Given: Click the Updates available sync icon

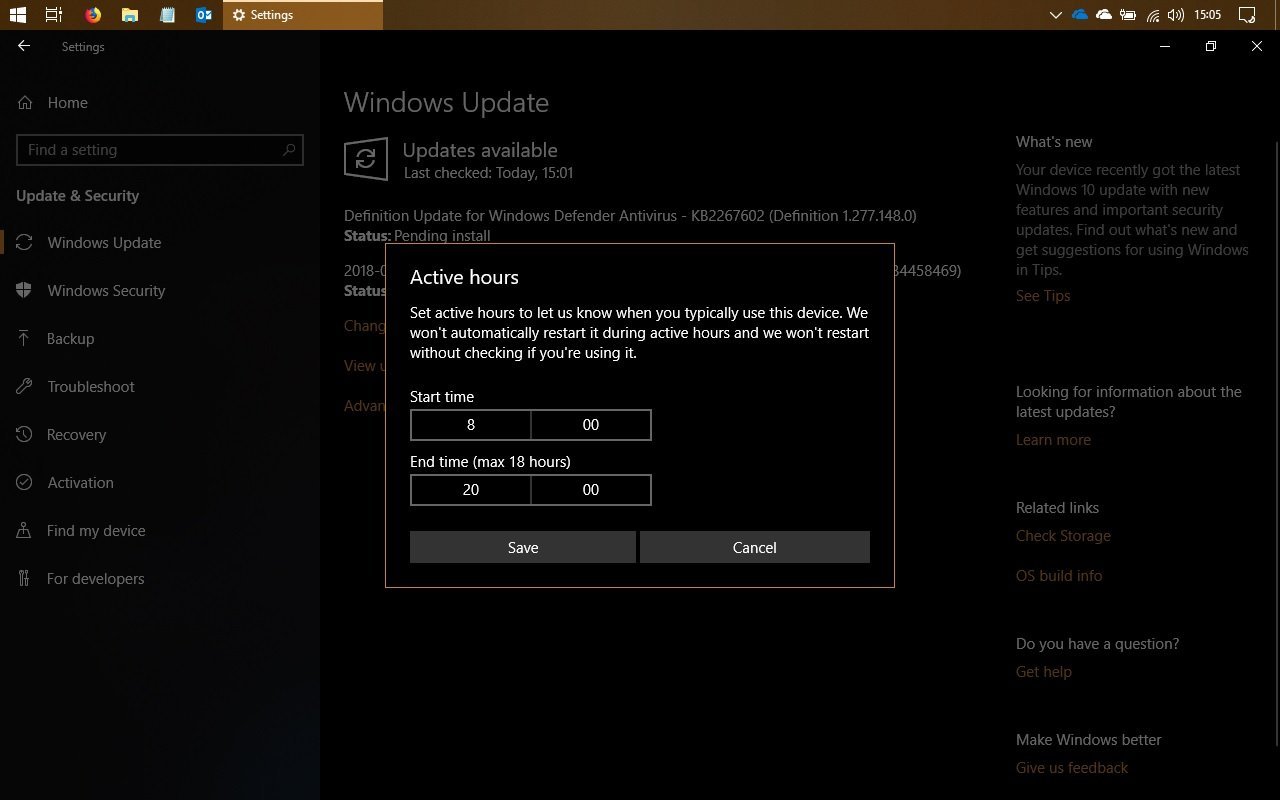Looking at the screenshot, I should point(366,160).
